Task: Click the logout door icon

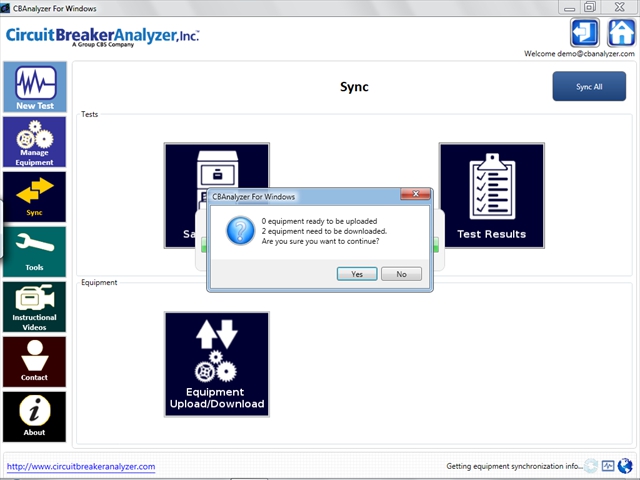Action: coord(584,33)
